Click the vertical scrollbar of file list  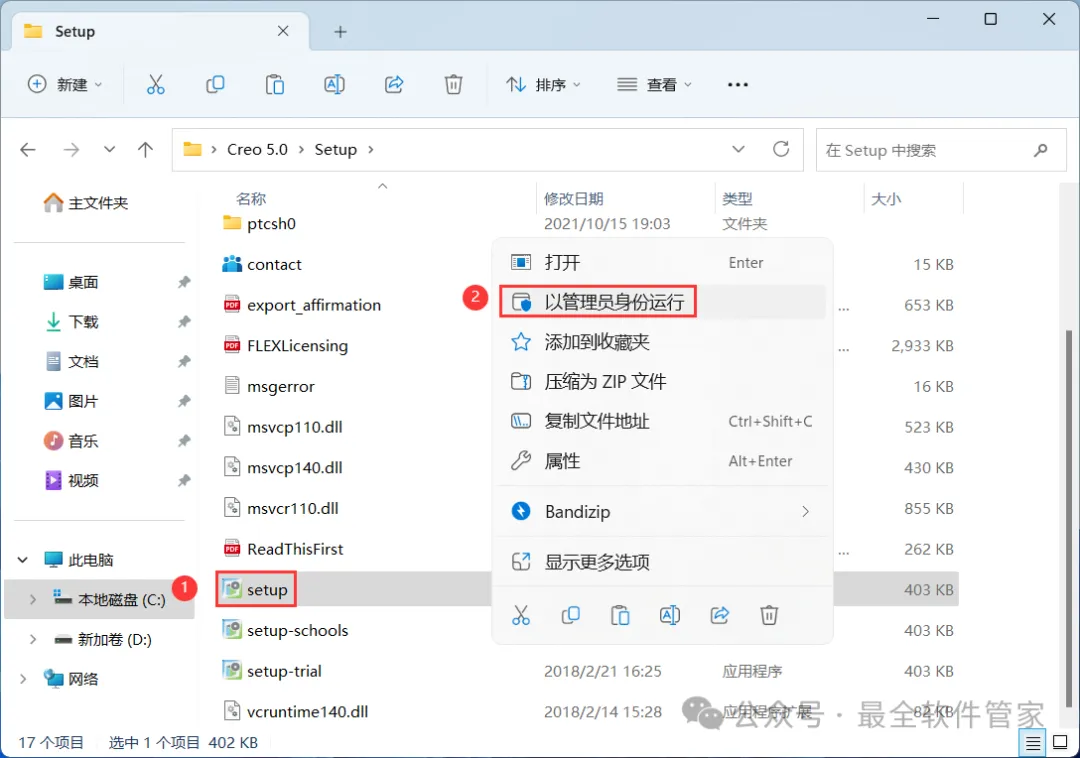click(x=1068, y=516)
